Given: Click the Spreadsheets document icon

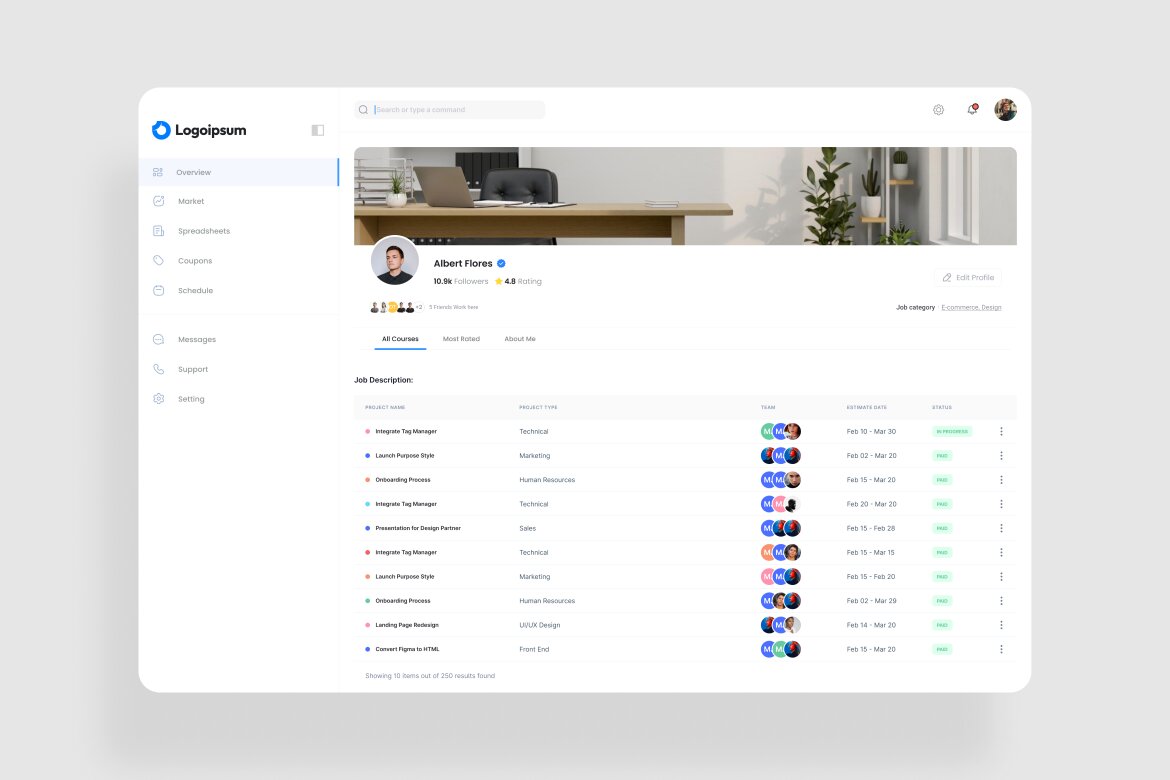Looking at the screenshot, I should click(x=157, y=230).
